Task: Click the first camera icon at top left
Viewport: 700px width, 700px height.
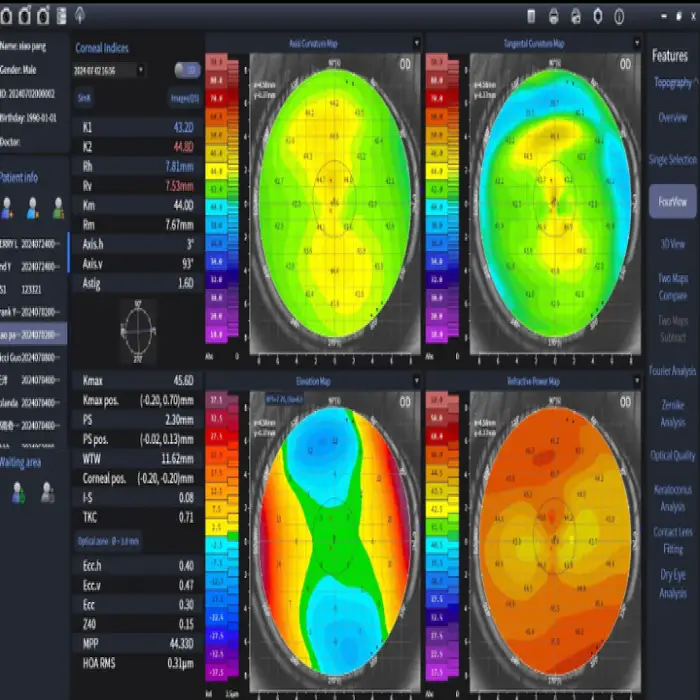Action: pos(8,15)
